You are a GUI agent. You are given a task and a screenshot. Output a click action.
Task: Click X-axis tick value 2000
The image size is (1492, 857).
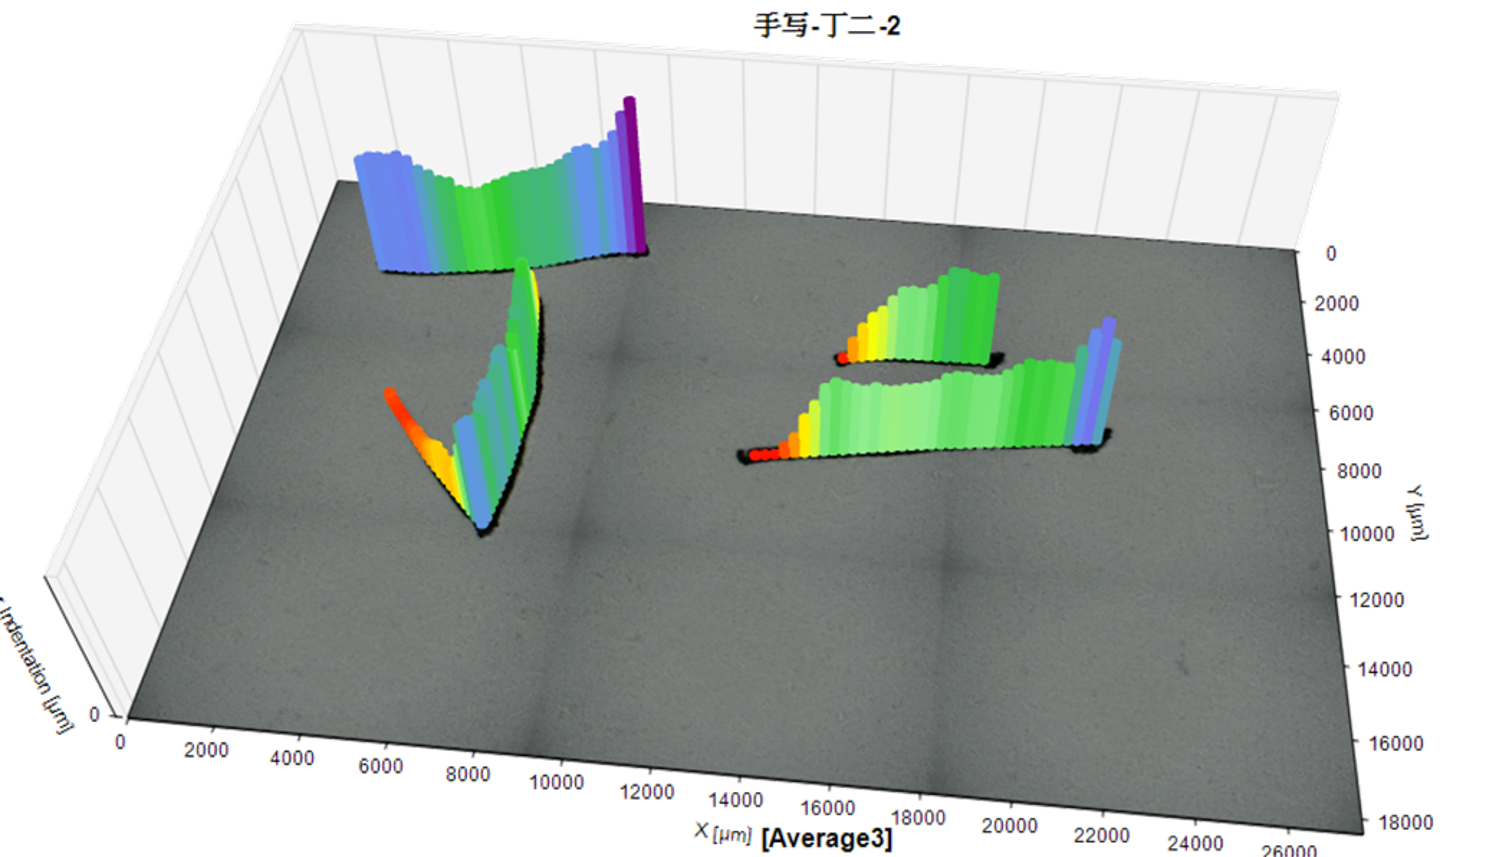coord(206,750)
